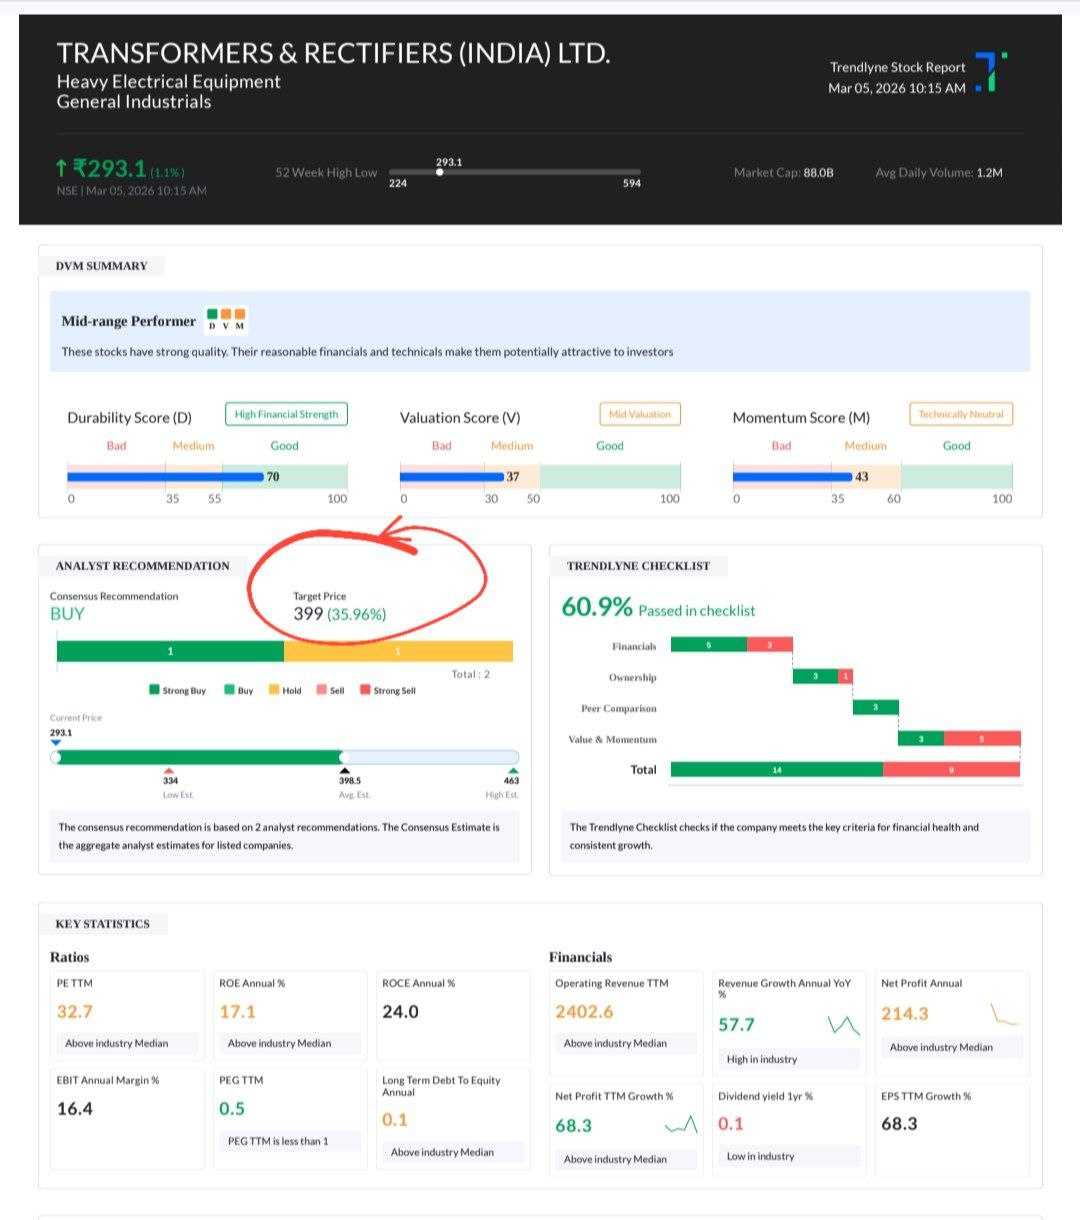Click the Dividend yield 1yr value 0.1
The width and height of the screenshot is (1080, 1220).
[731, 1124]
